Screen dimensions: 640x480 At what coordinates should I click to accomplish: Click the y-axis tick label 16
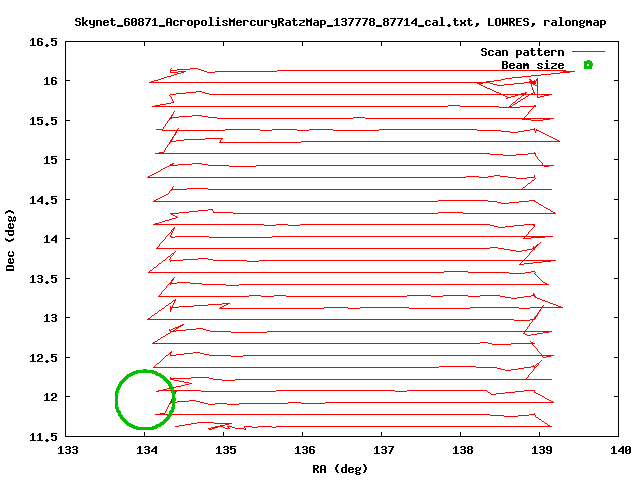(51, 81)
